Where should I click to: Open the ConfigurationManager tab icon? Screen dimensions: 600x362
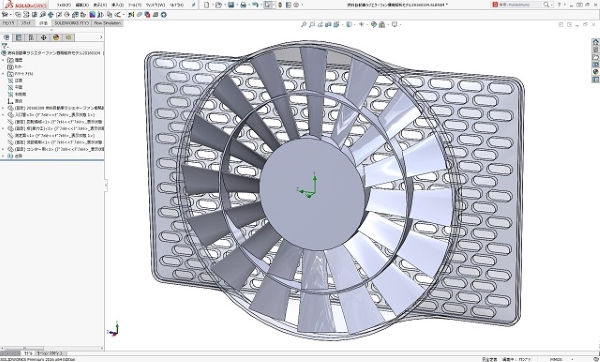(31, 37)
